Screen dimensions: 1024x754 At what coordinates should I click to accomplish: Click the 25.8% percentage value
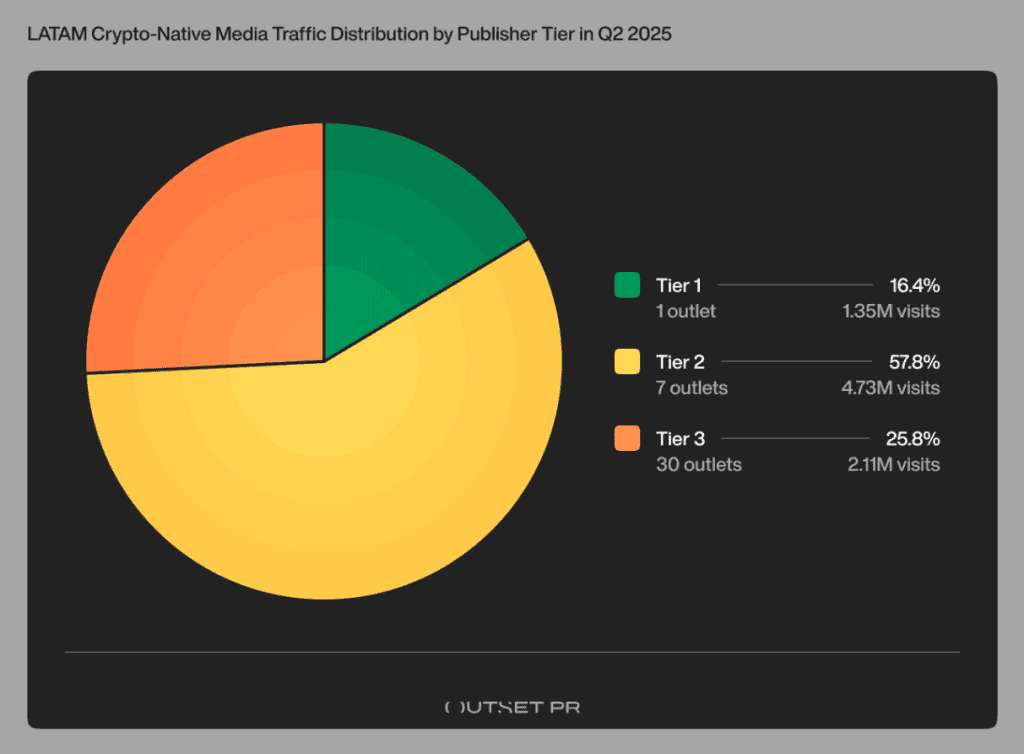point(912,439)
